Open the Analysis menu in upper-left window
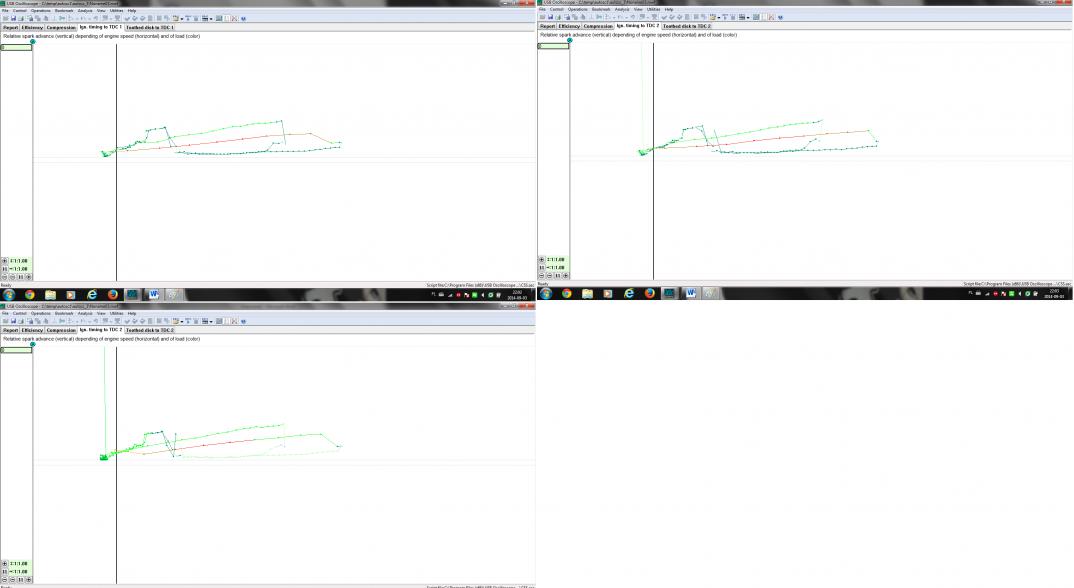 [85, 11]
